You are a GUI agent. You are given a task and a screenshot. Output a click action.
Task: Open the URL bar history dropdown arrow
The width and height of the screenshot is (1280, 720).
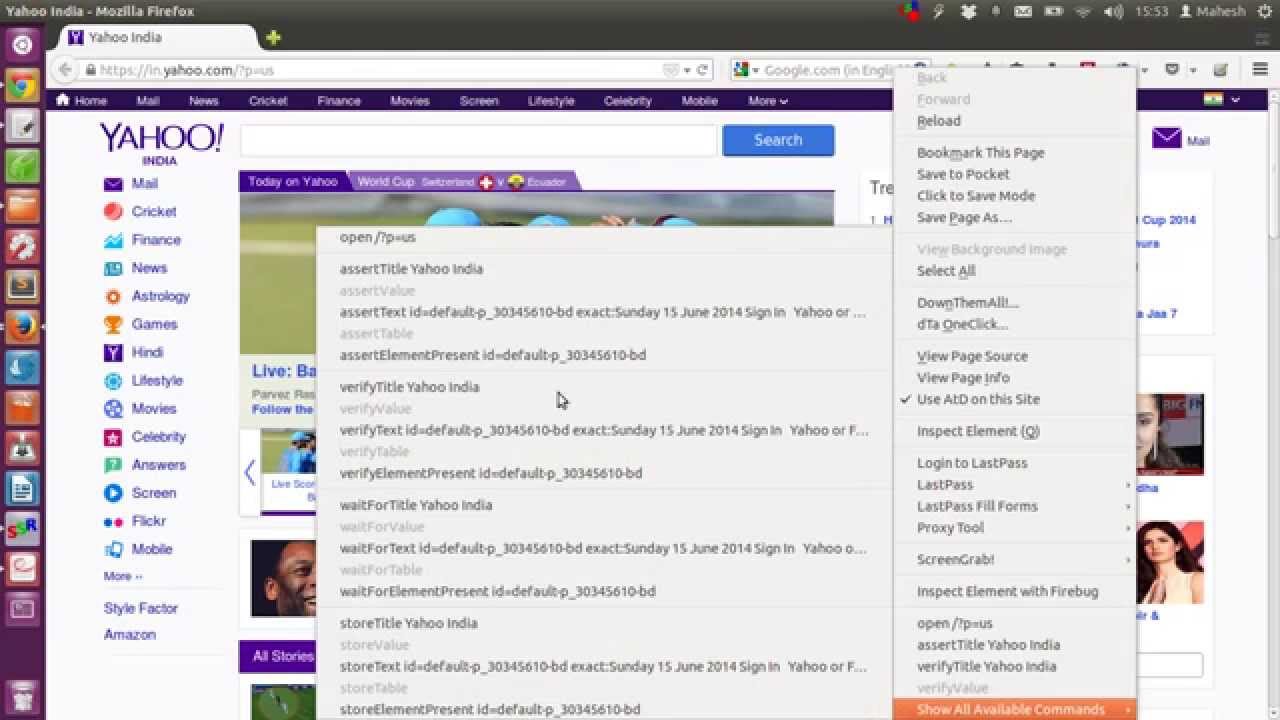point(688,70)
